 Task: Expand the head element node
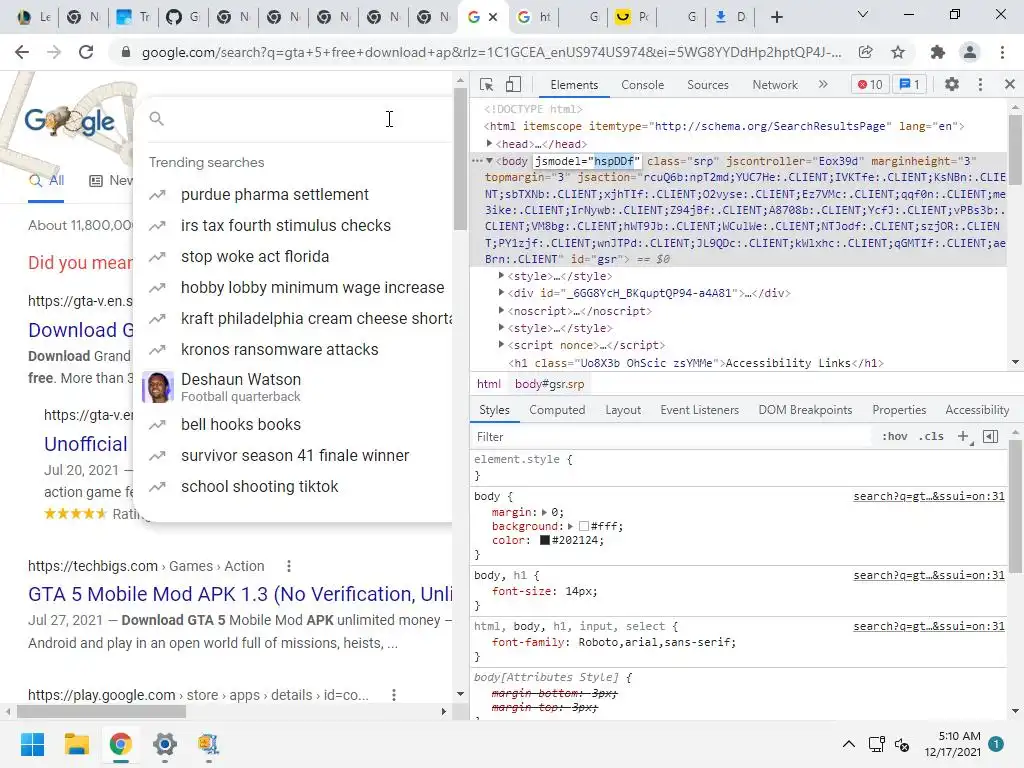click(488, 144)
